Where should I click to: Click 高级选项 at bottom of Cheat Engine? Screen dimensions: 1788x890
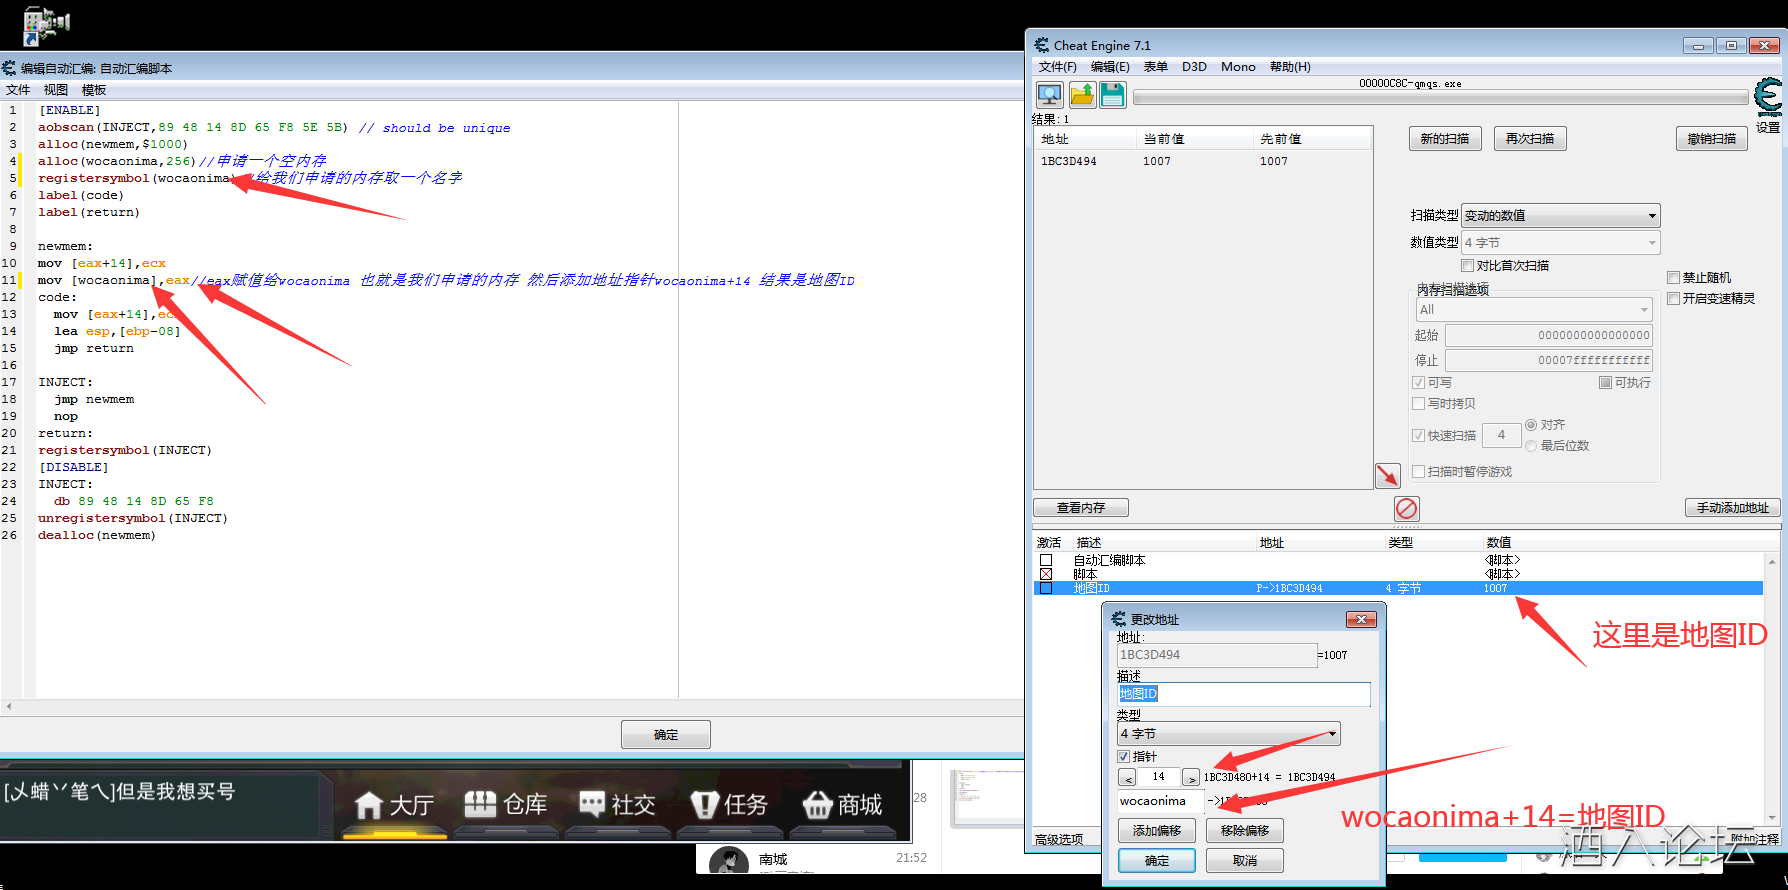point(1059,840)
